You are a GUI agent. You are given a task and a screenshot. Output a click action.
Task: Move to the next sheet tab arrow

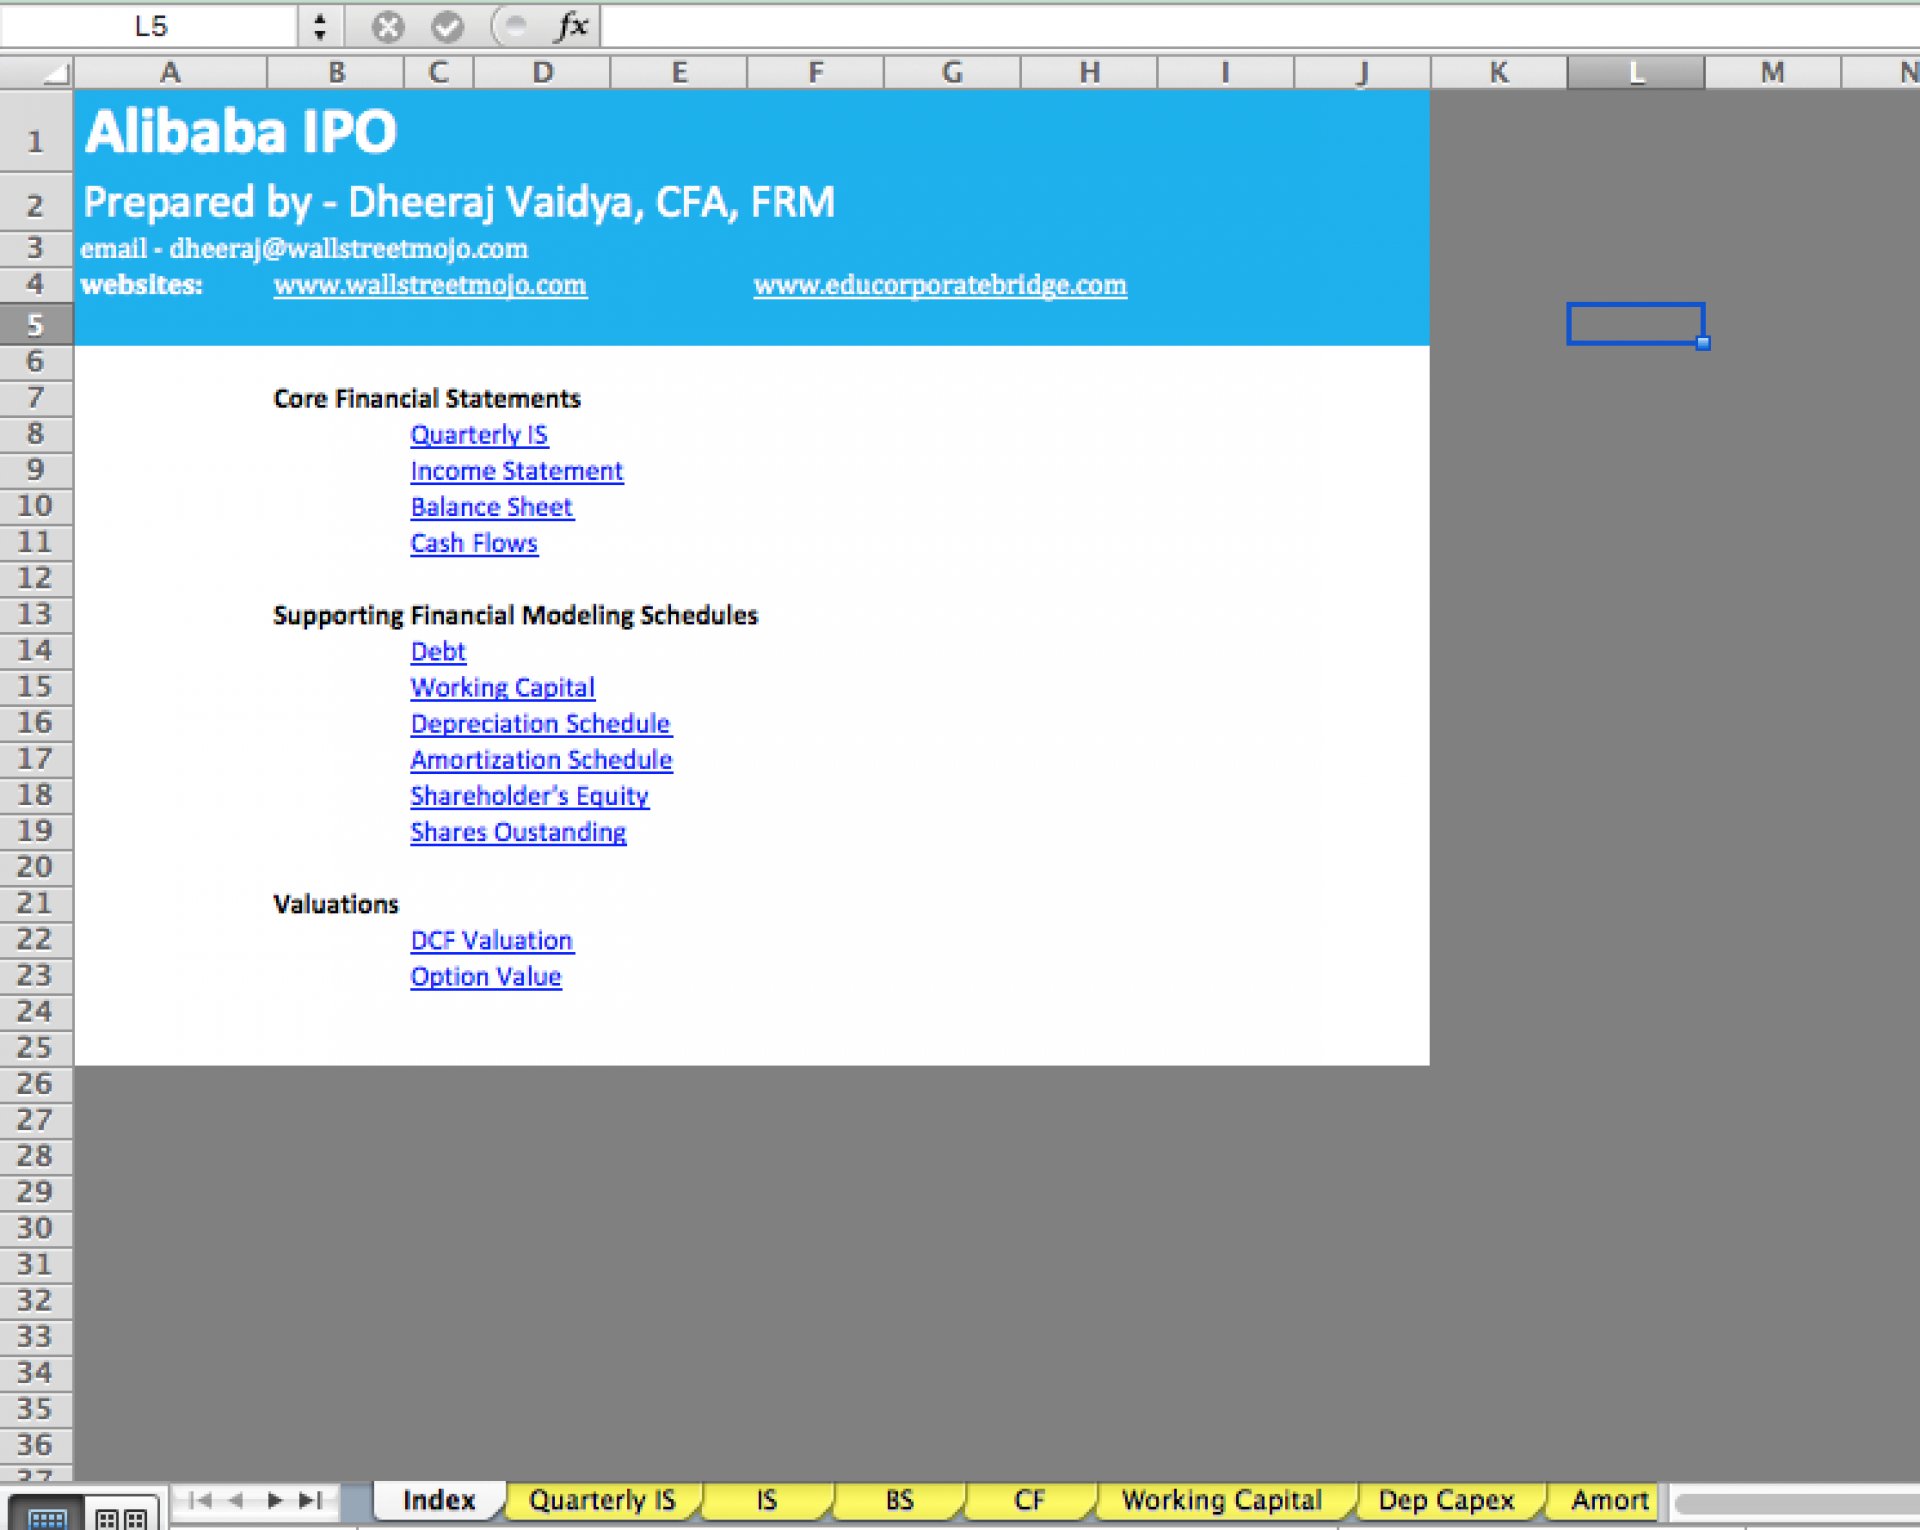274,1500
